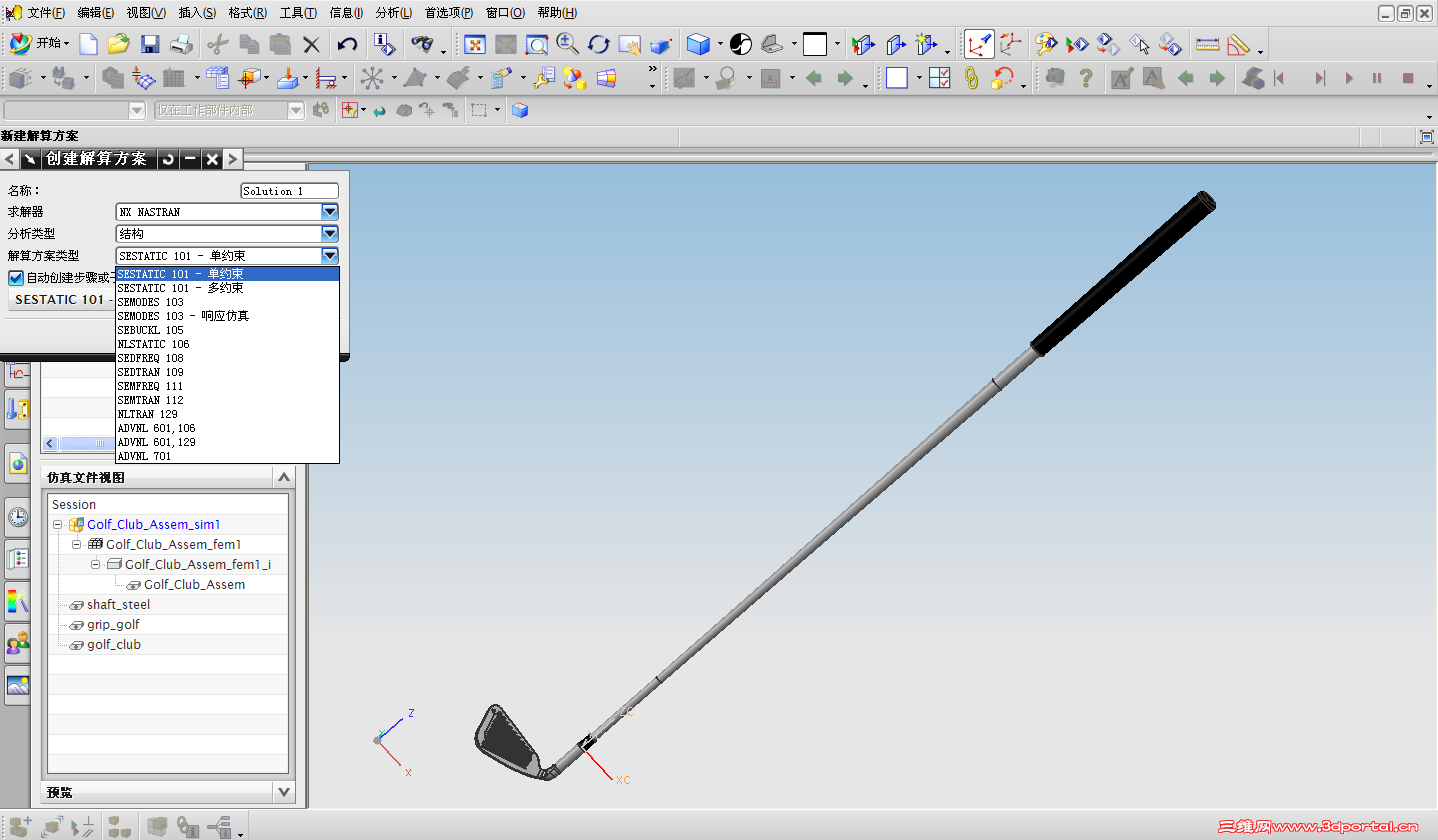
Task: Choose SEDFREQ 108 solution type
Action: pos(228,358)
